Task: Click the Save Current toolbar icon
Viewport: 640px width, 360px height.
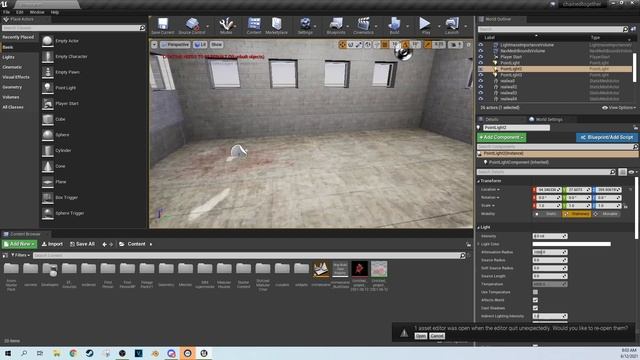Action: pyautogui.click(x=162, y=26)
